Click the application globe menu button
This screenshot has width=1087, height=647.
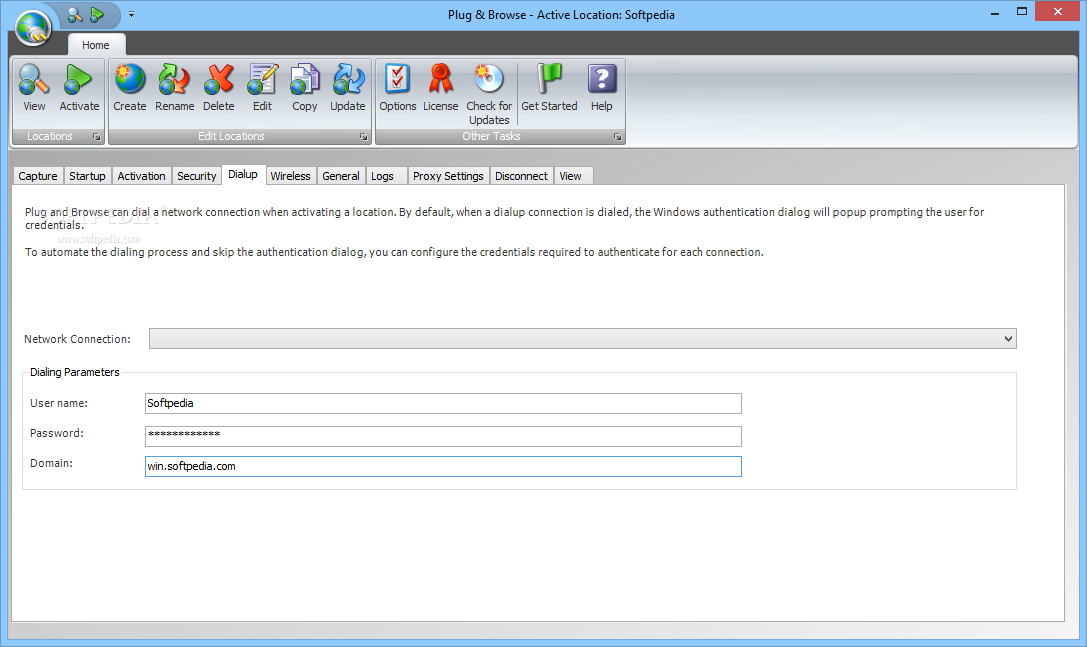[33, 28]
